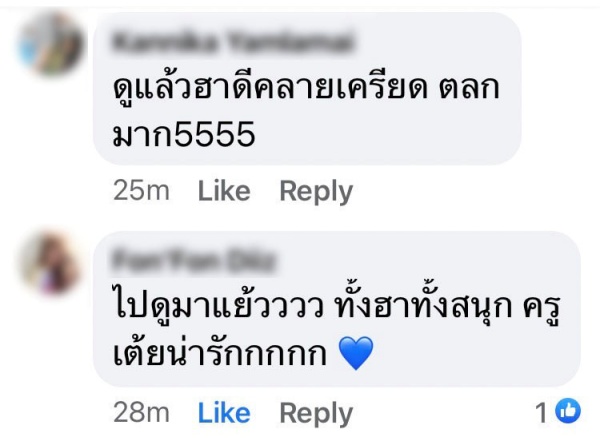Unlike the comment posted 28m ago
The height and width of the screenshot is (445, 600).
tap(224, 413)
